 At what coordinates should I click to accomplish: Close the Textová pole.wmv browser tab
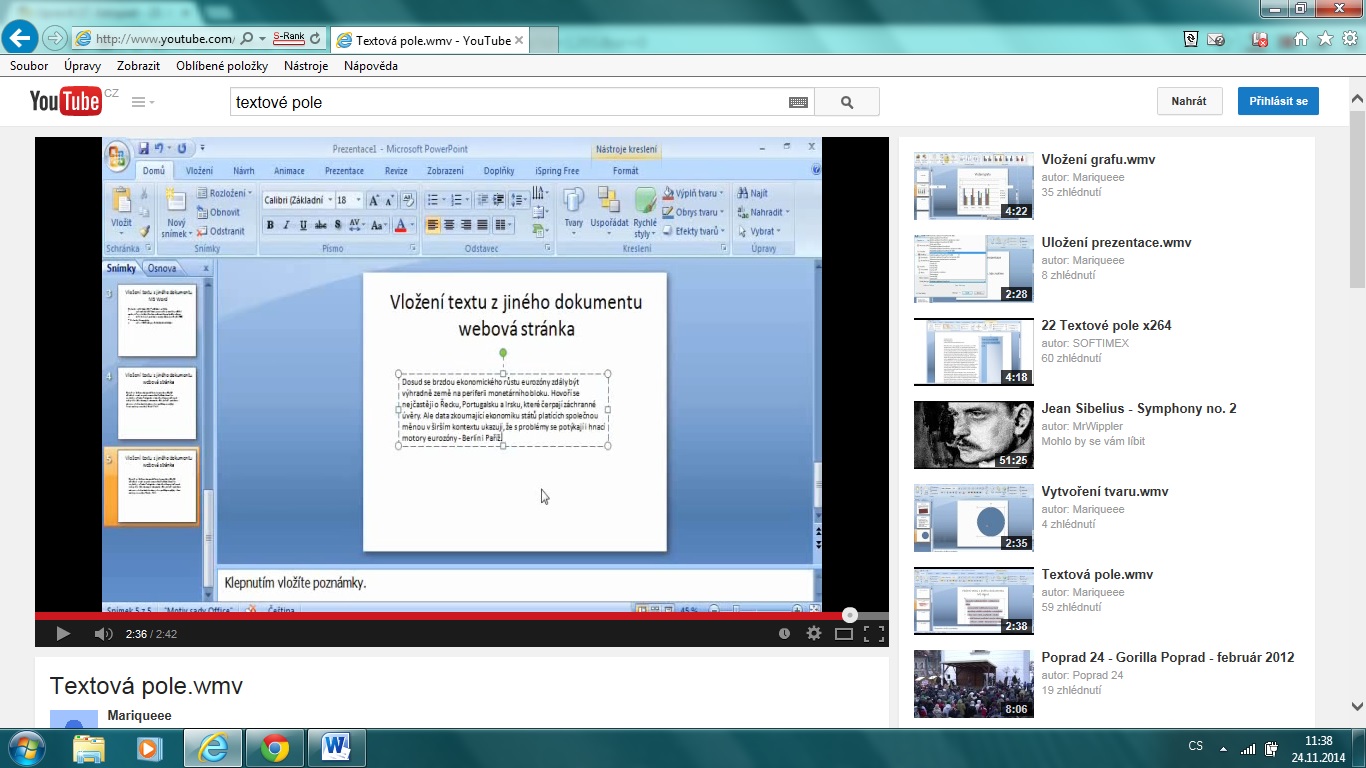click(519, 40)
